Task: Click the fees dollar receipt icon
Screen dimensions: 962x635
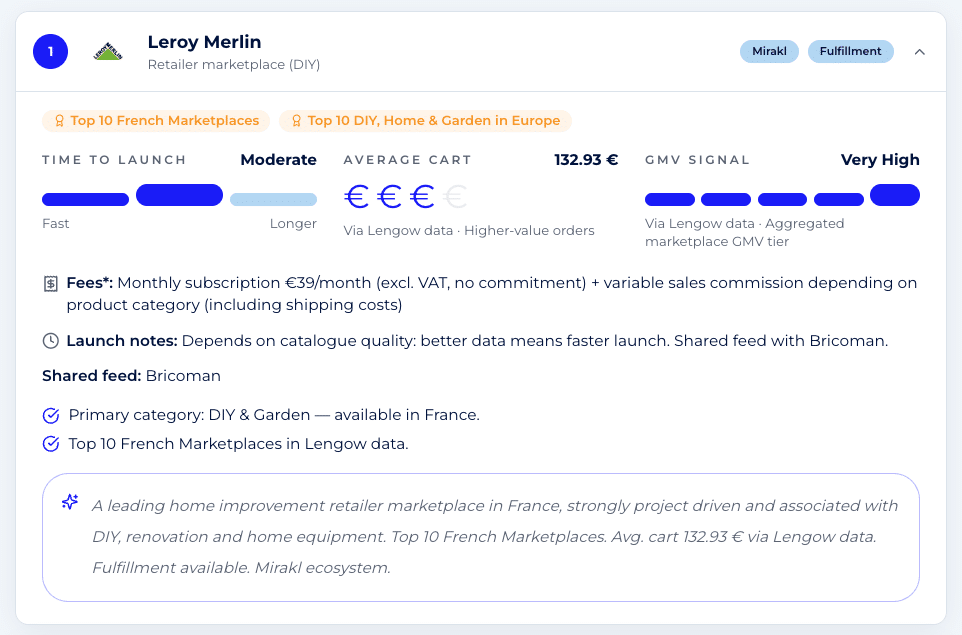Action: tap(51, 283)
